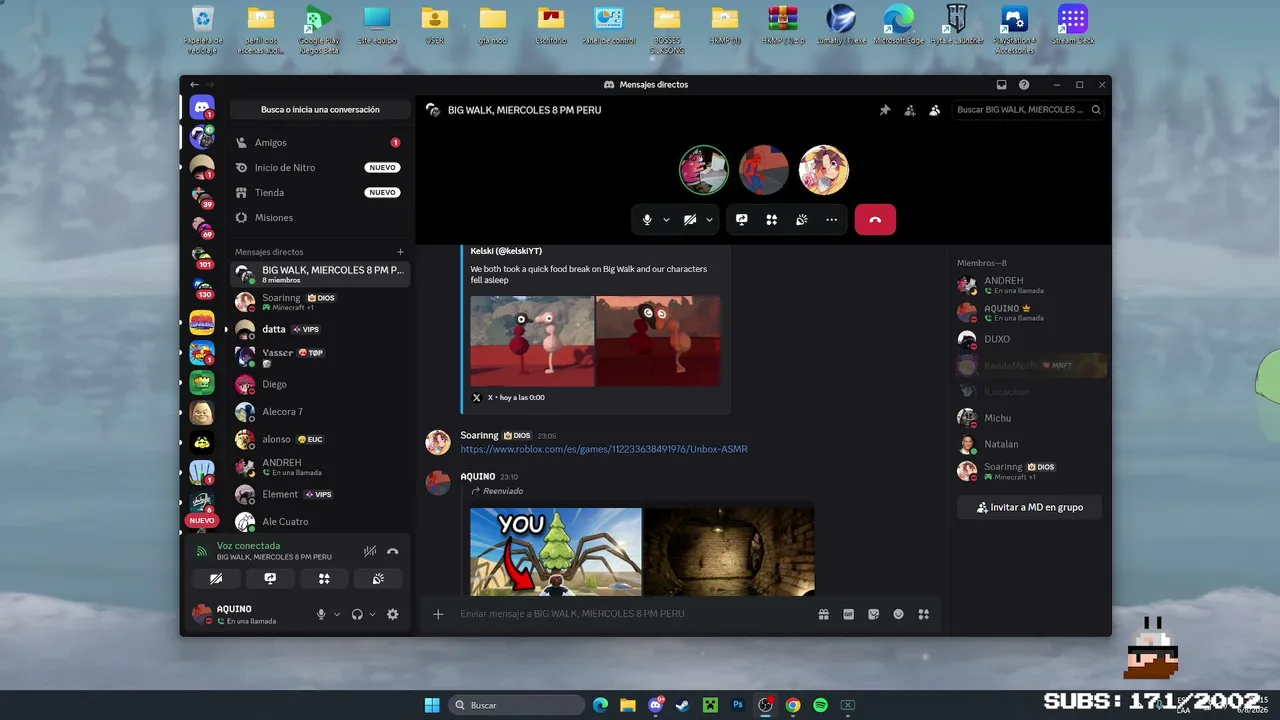Start an activity from the call controls

[x=771, y=220]
